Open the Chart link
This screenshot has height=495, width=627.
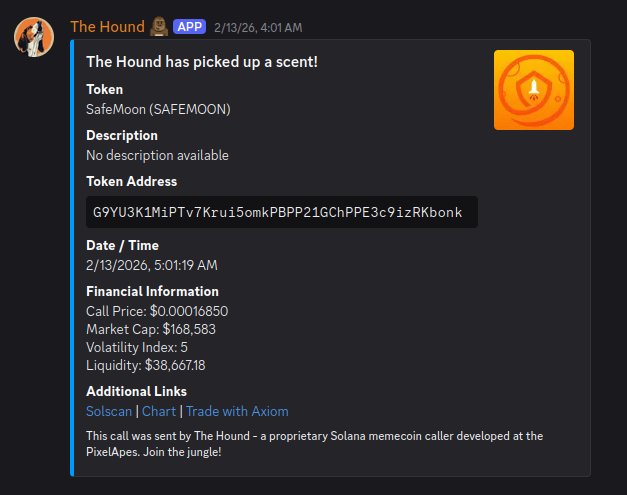click(158, 411)
